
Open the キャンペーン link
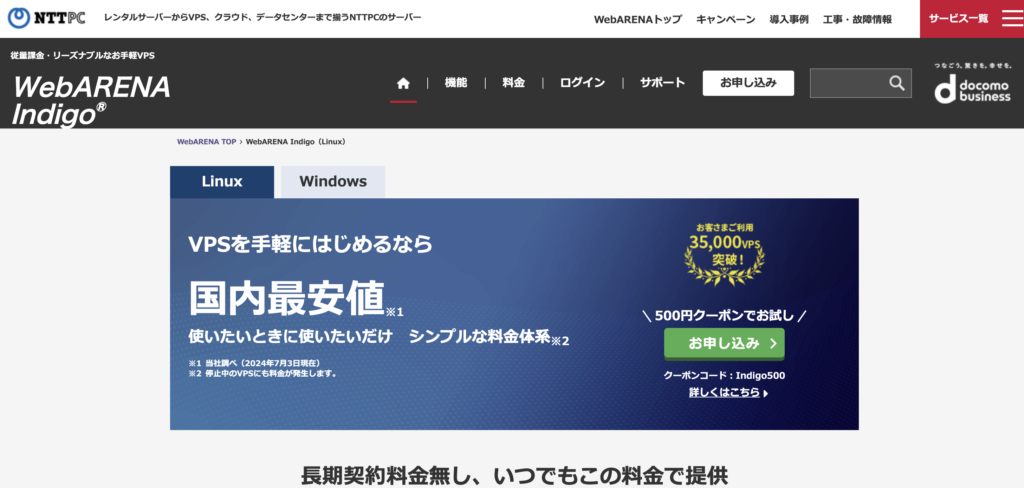pyautogui.click(x=726, y=20)
